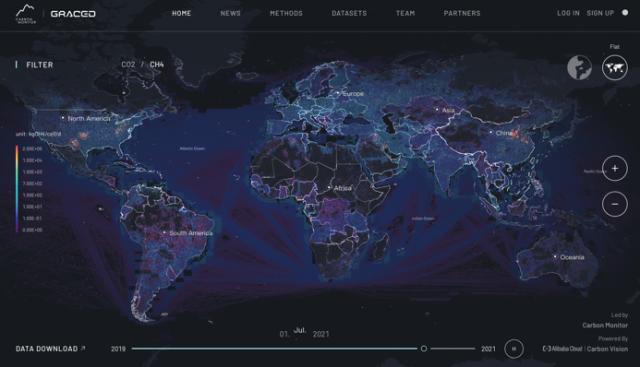Switch to the 3D globe view icon
The height and width of the screenshot is (367, 640).
click(579, 67)
